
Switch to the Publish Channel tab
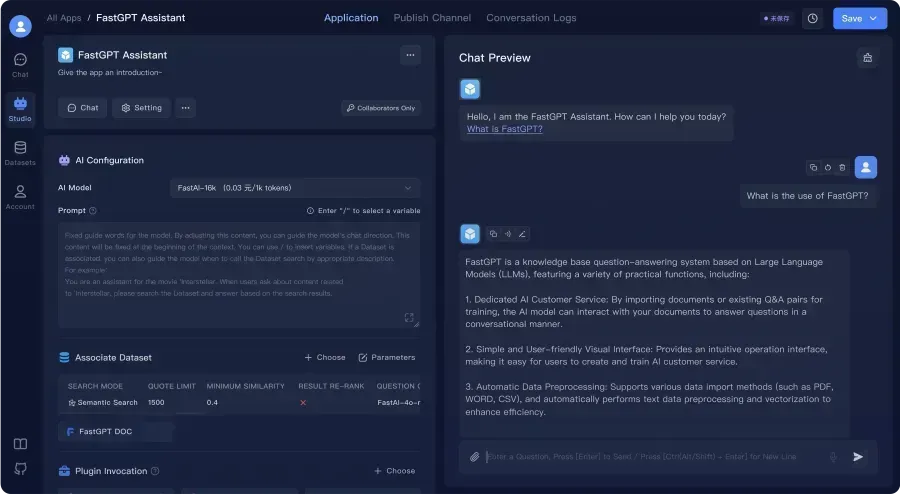coord(432,18)
